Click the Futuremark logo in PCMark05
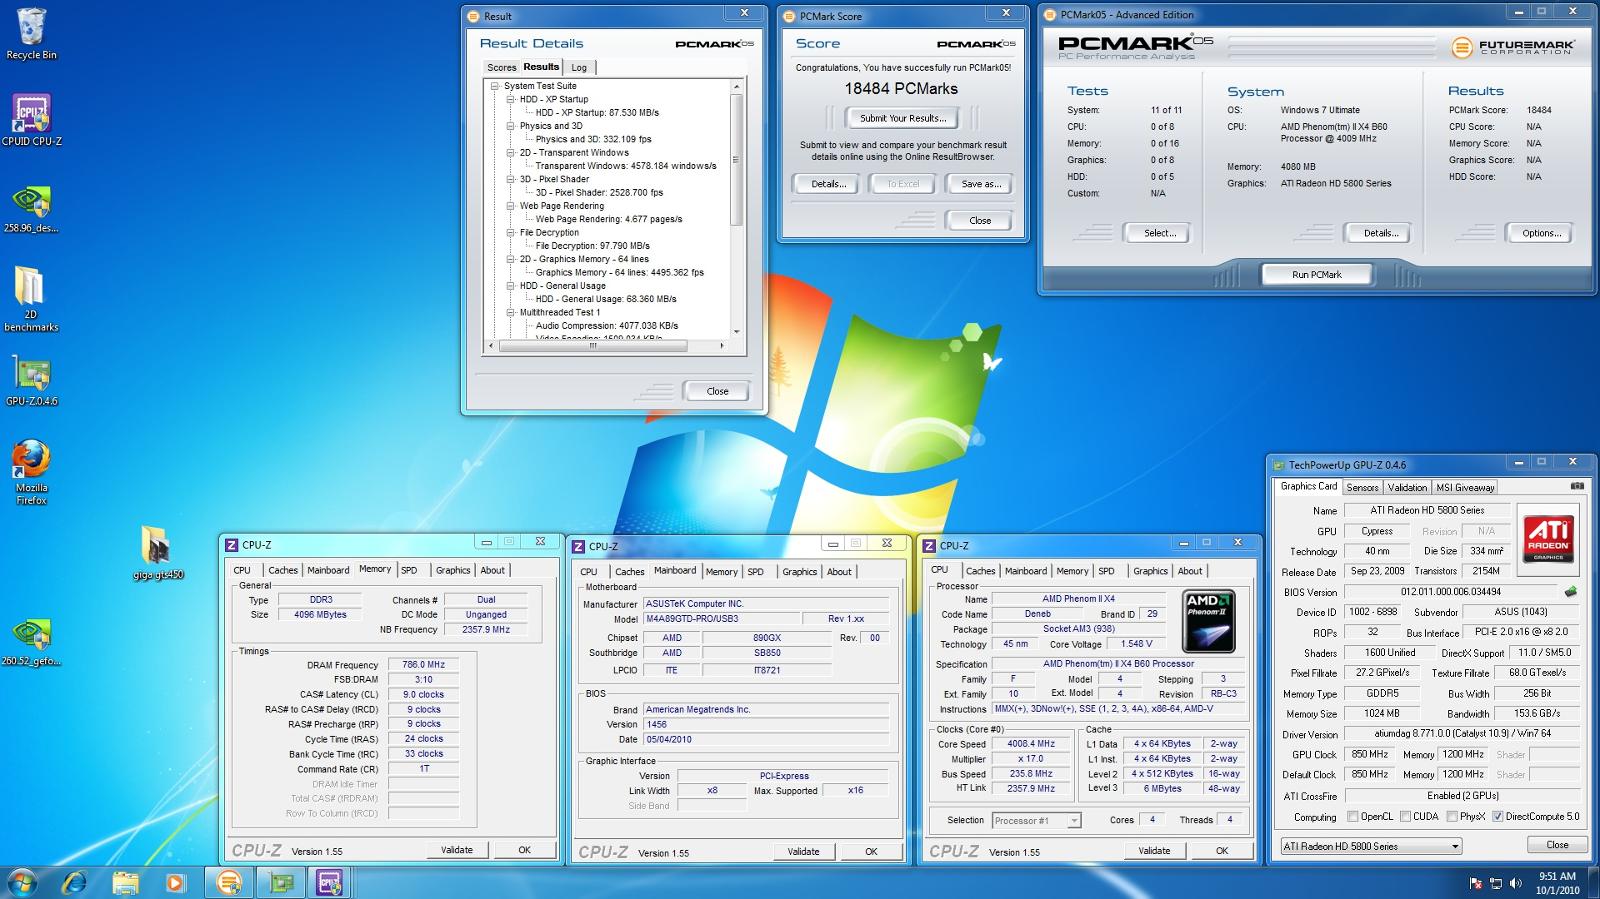Image resolution: width=1600 pixels, height=899 pixels. [x=1512, y=47]
